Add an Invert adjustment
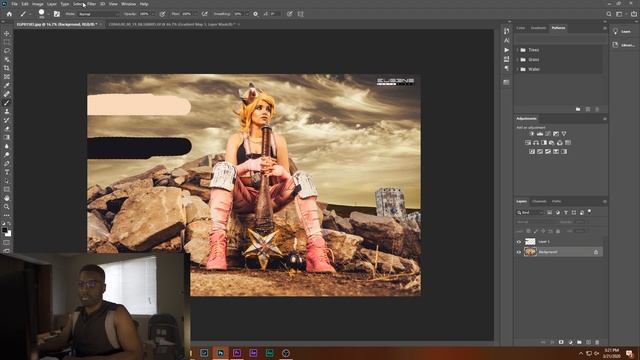Screen dimensions: 640x360 (x=532, y=151)
